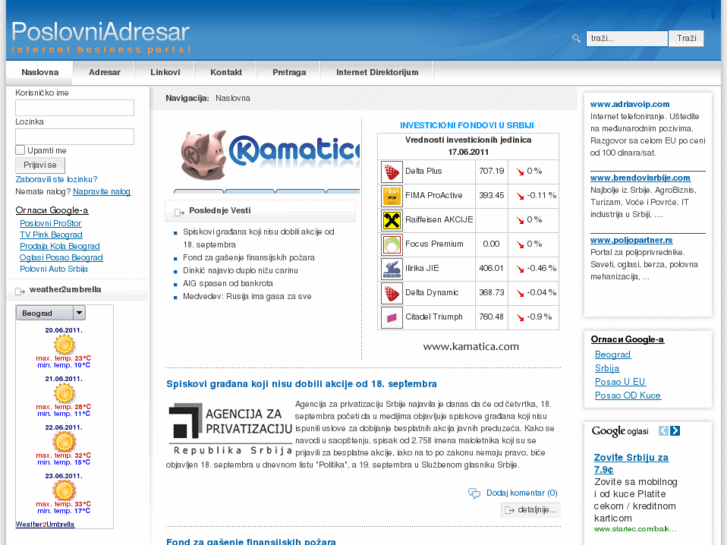Open the Adresar tab
This screenshot has height=545, width=727.
[104, 72]
